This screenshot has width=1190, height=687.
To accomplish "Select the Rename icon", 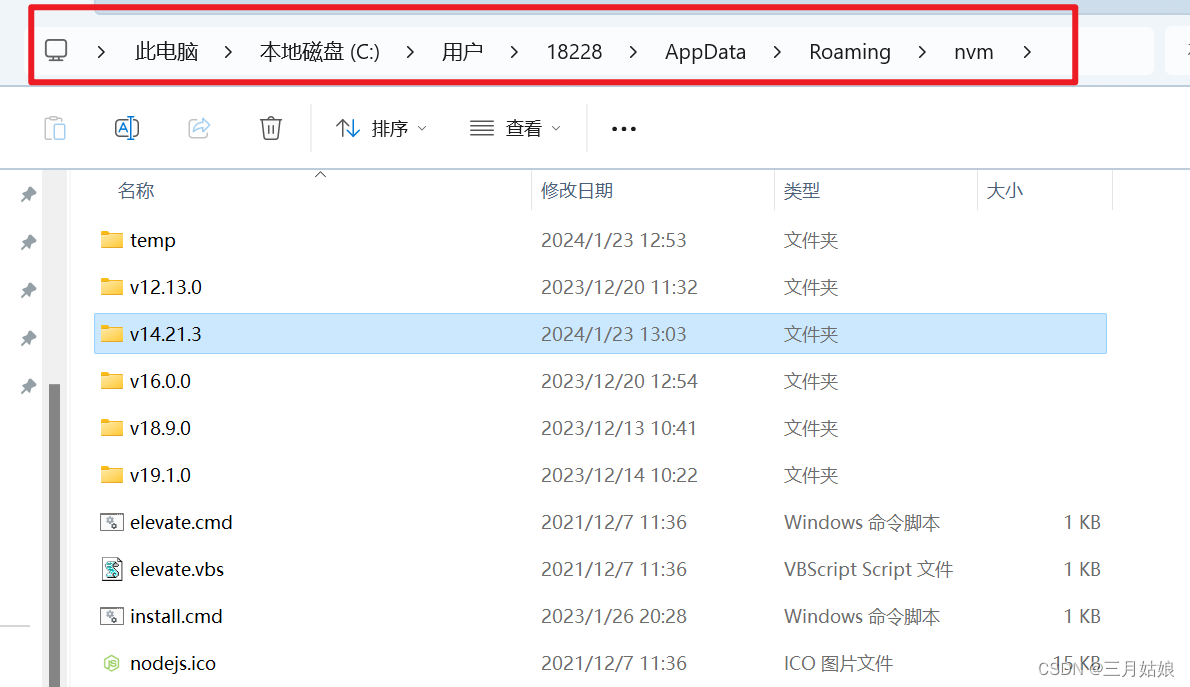I will pyautogui.click(x=127, y=128).
